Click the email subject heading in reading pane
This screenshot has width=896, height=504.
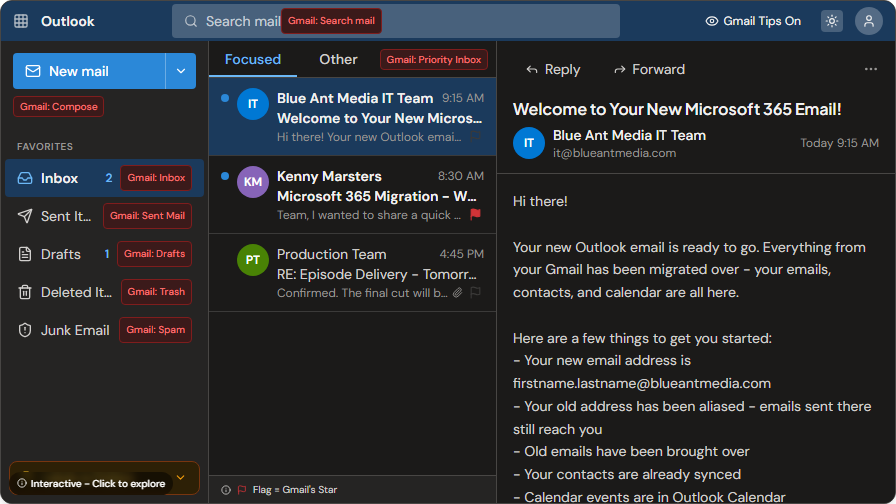[x=677, y=109]
